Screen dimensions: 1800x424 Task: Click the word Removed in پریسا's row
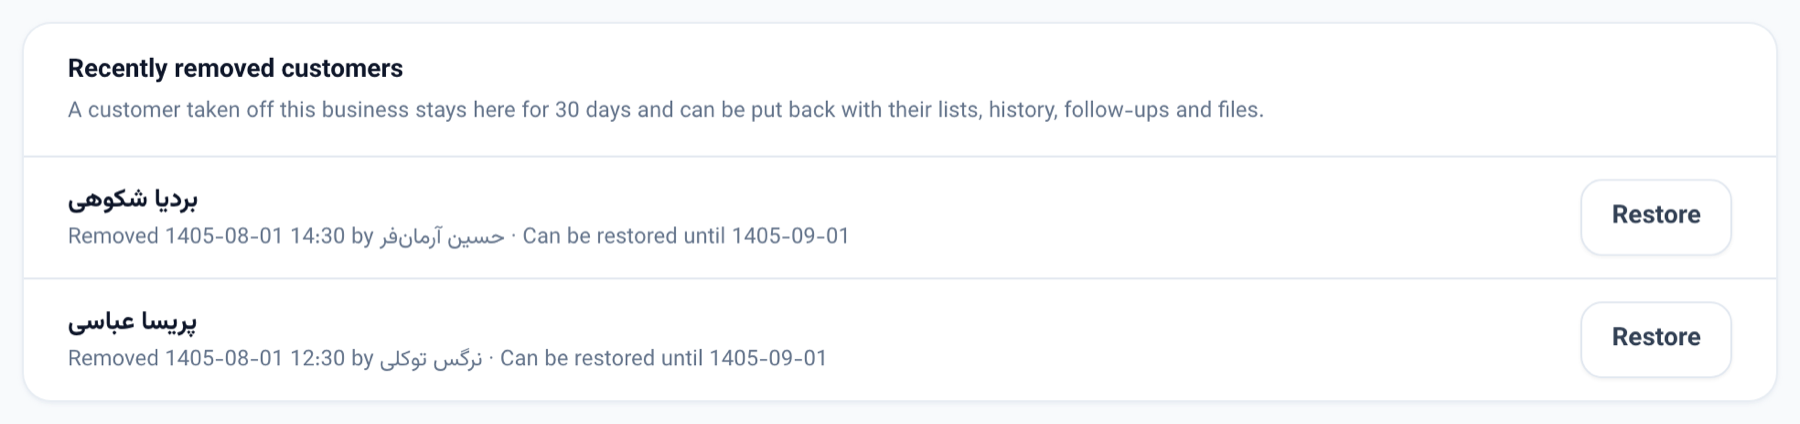point(113,358)
